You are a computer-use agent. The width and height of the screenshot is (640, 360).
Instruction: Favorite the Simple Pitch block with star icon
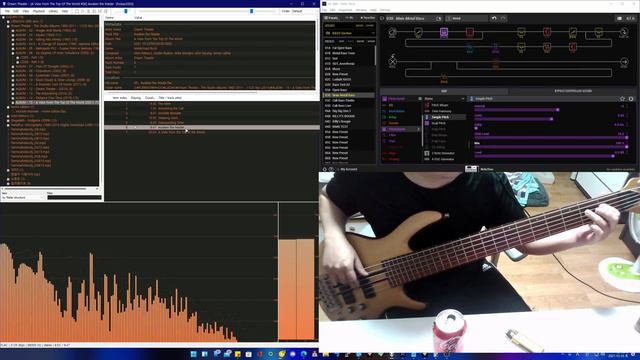(x=622, y=99)
